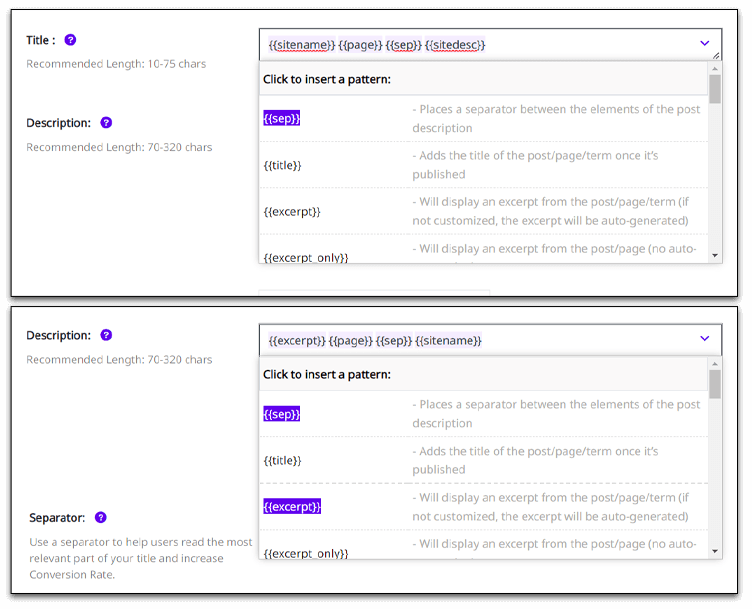Image resolution: width=752 pixels, height=609 pixels.
Task: Click {{excerpt}} tag in Description field
Action: point(297,341)
